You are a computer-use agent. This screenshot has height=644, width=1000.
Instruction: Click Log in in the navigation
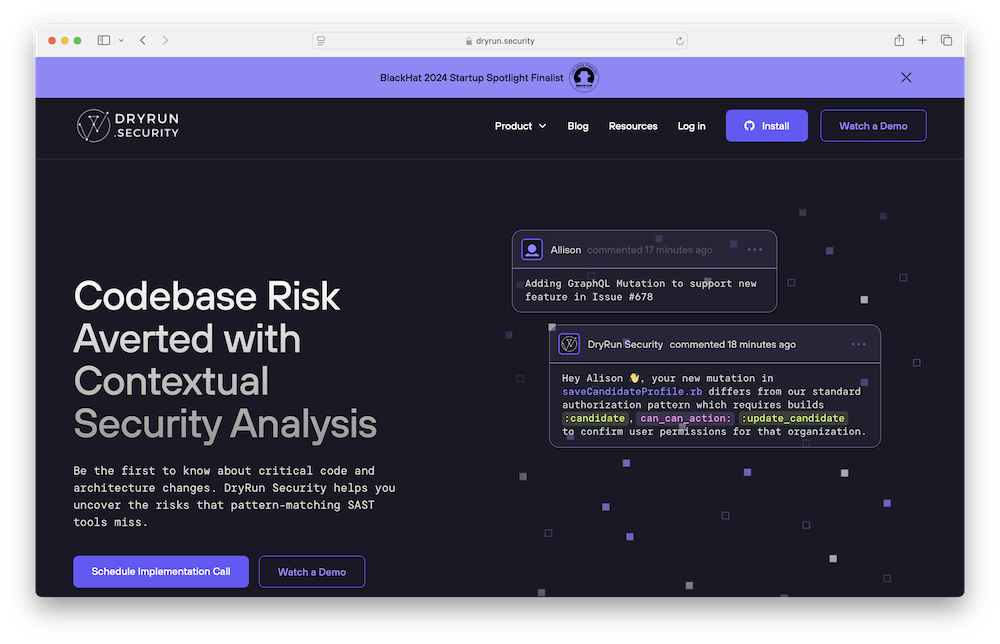coord(691,126)
